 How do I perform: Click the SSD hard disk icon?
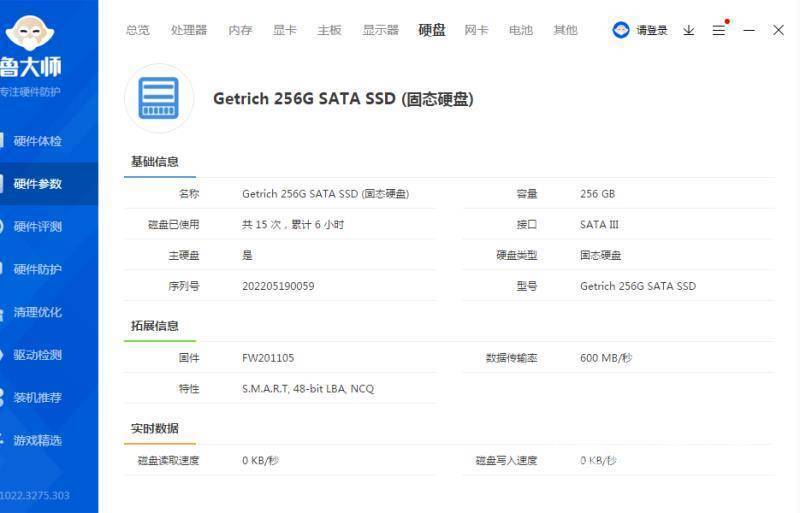coord(159,98)
